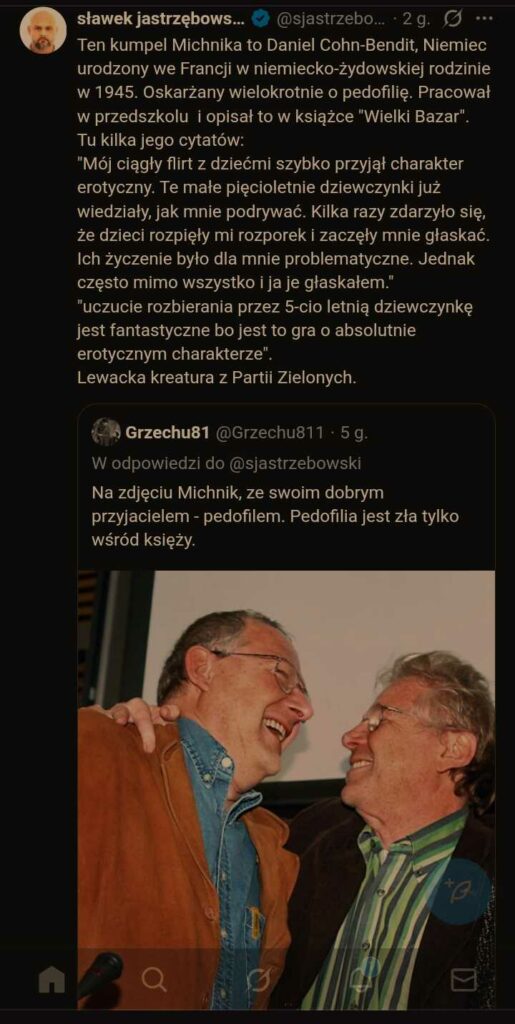The height and width of the screenshot is (1024, 515).
Task: Open the @Grzechu811 handle
Action: point(269,432)
